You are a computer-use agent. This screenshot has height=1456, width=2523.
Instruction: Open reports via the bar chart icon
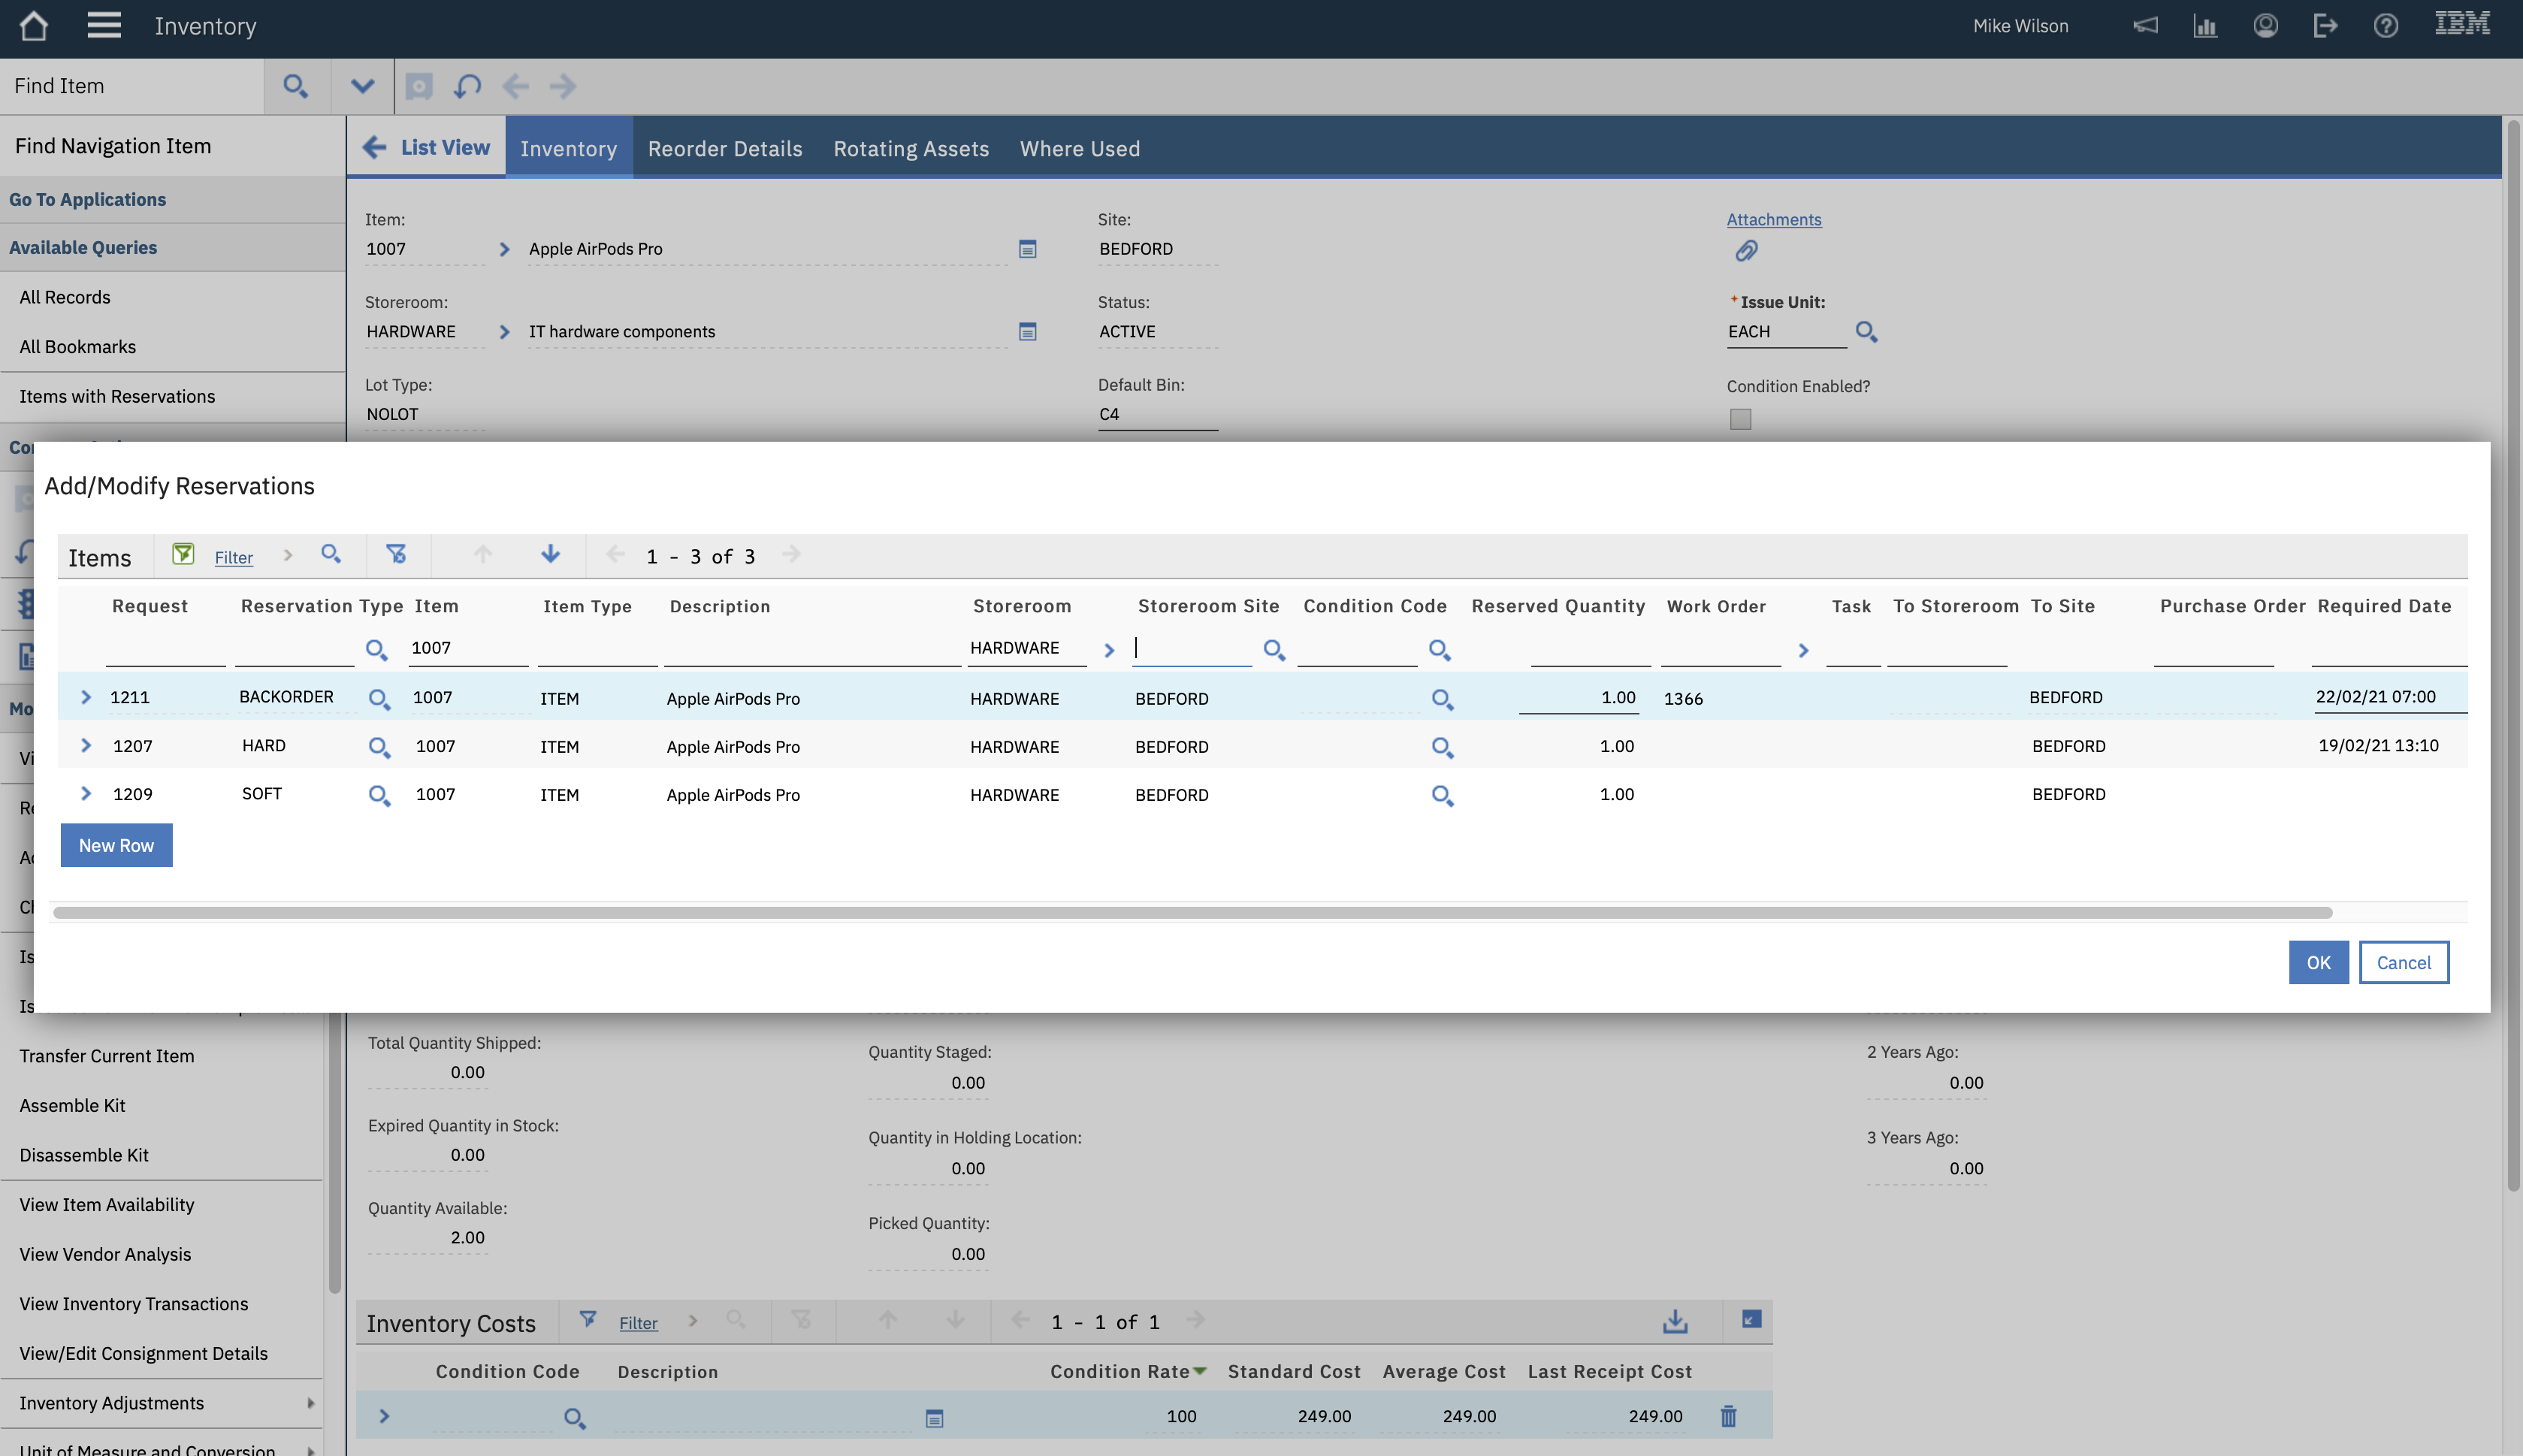pyautogui.click(x=2205, y=26)
